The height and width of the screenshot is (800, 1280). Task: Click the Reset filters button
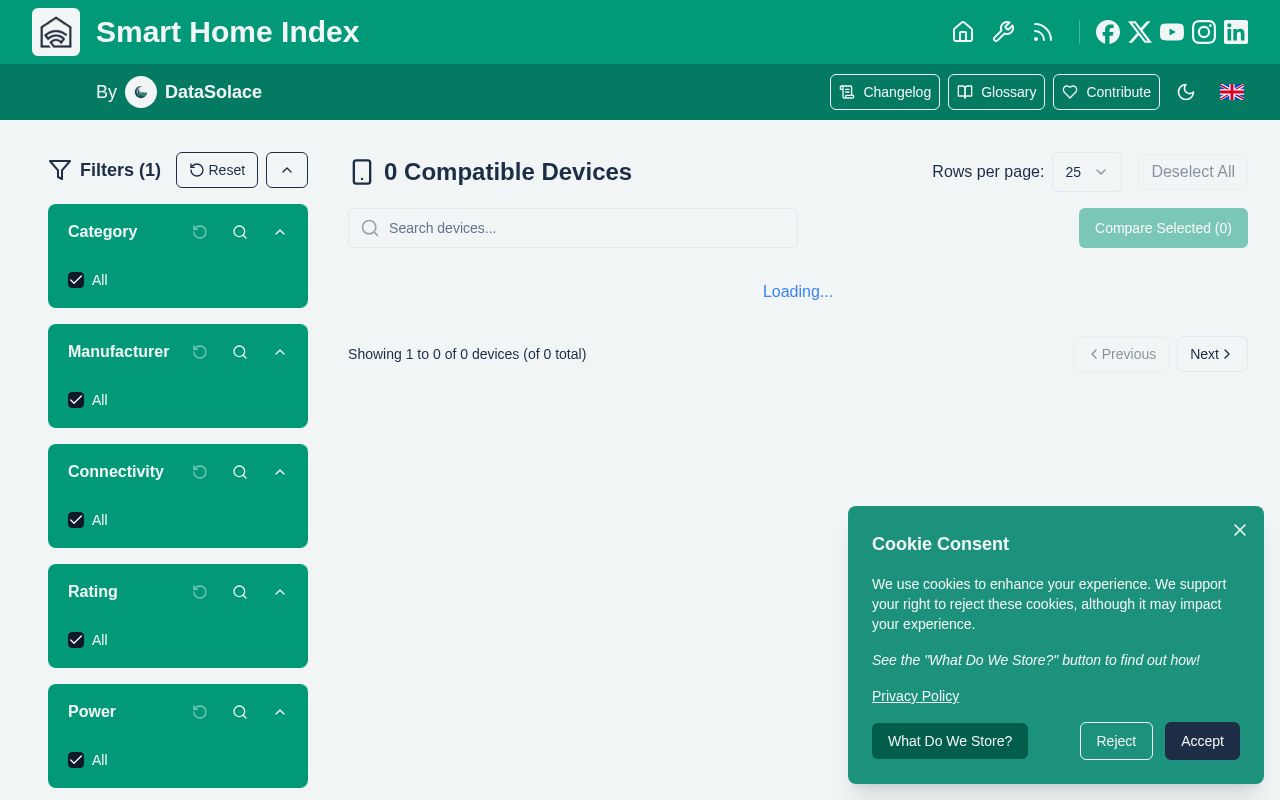pyautogui.click(x=217, y=170)
